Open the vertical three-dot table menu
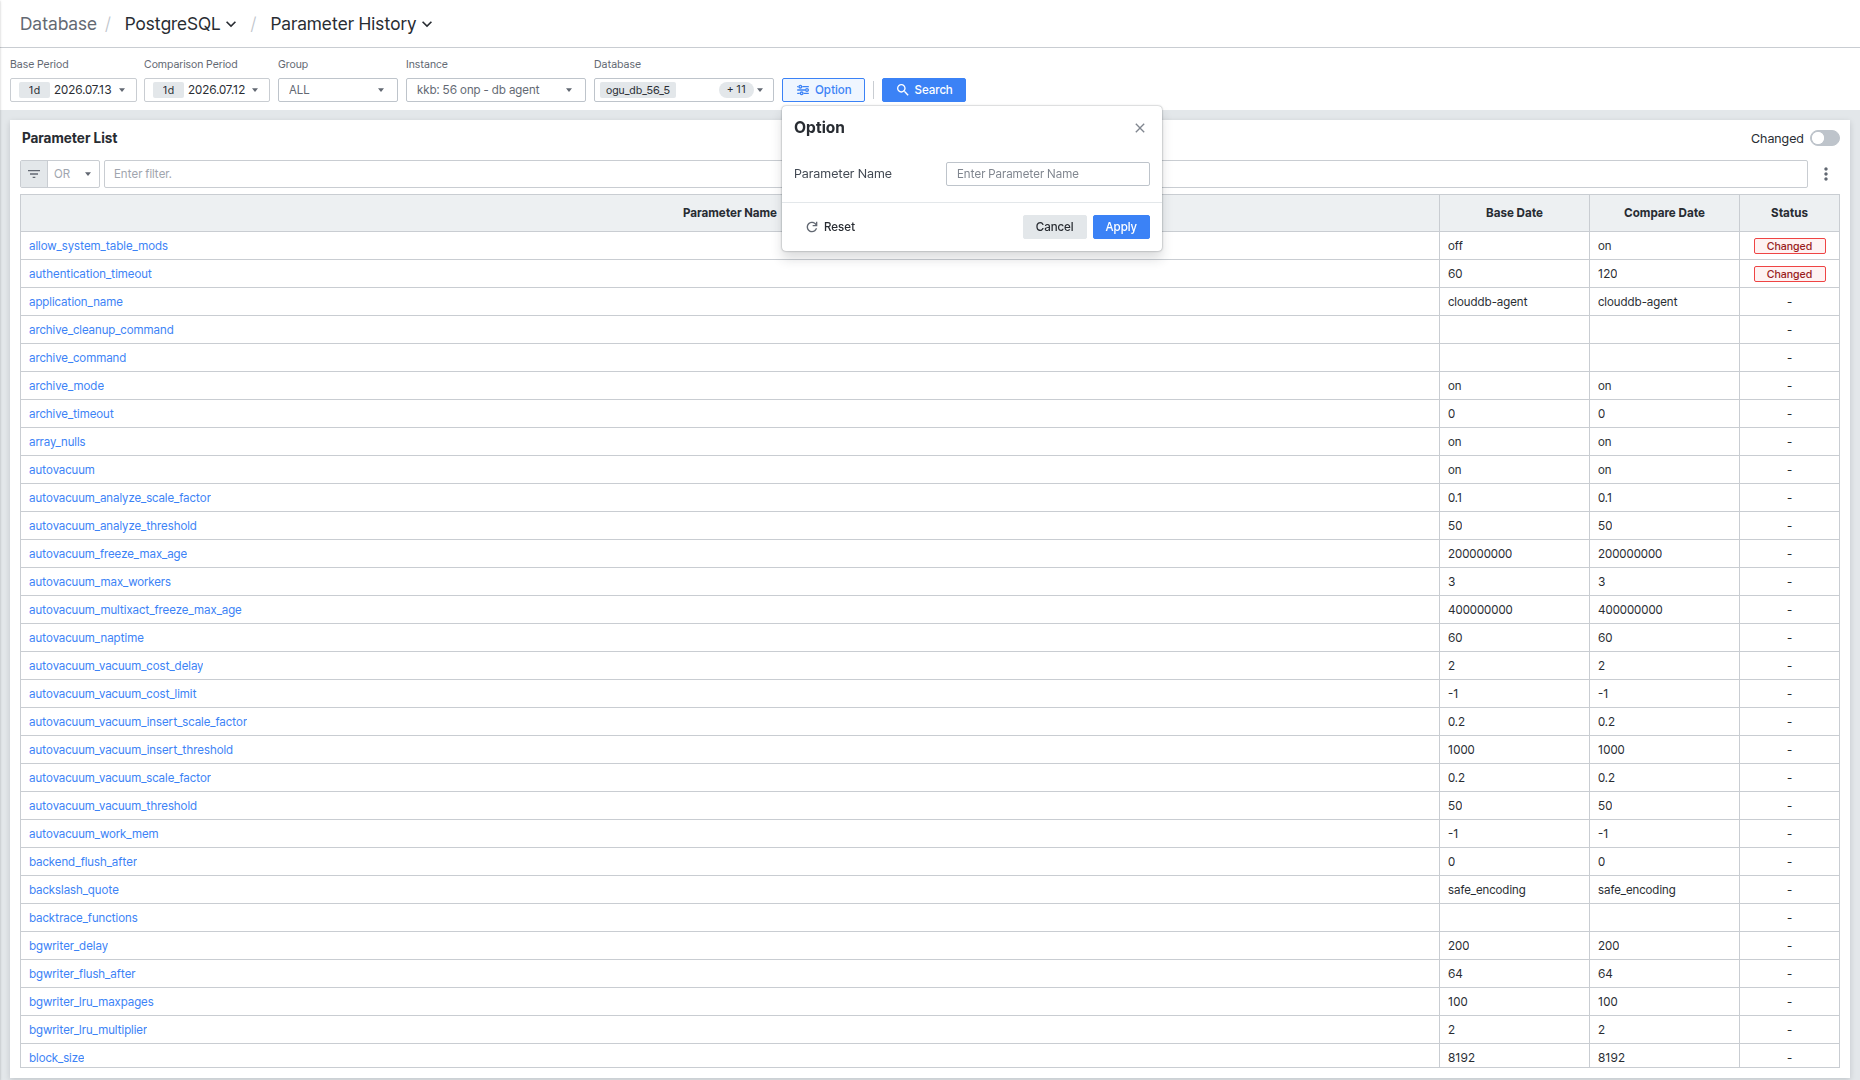This screenshot has width=1860, height=1080. click(1826, 174)
